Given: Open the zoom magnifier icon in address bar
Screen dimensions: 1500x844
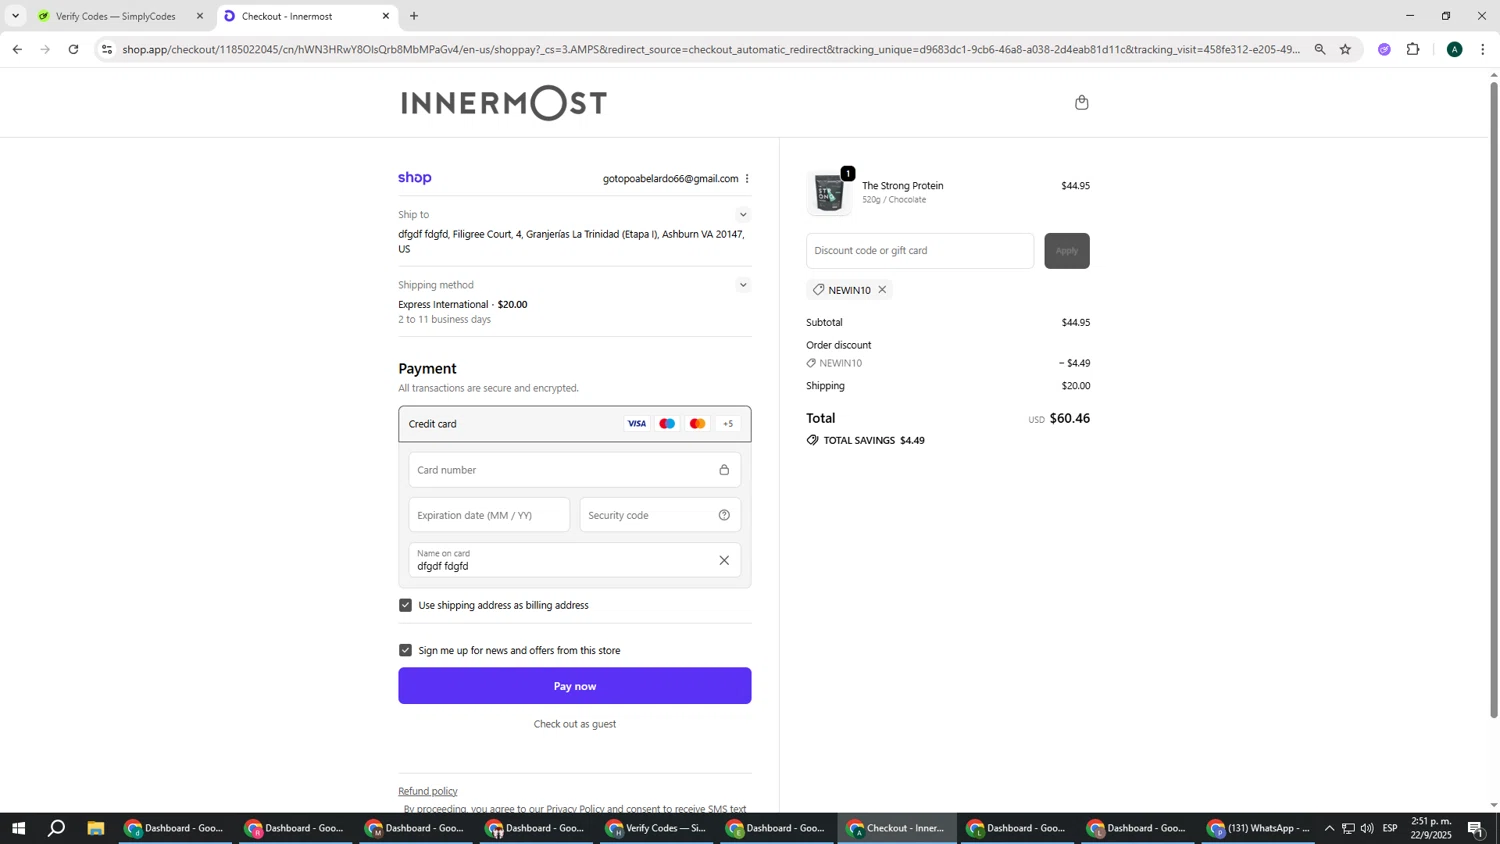Looking at the screenshot, I should (x=1319, y=49).
